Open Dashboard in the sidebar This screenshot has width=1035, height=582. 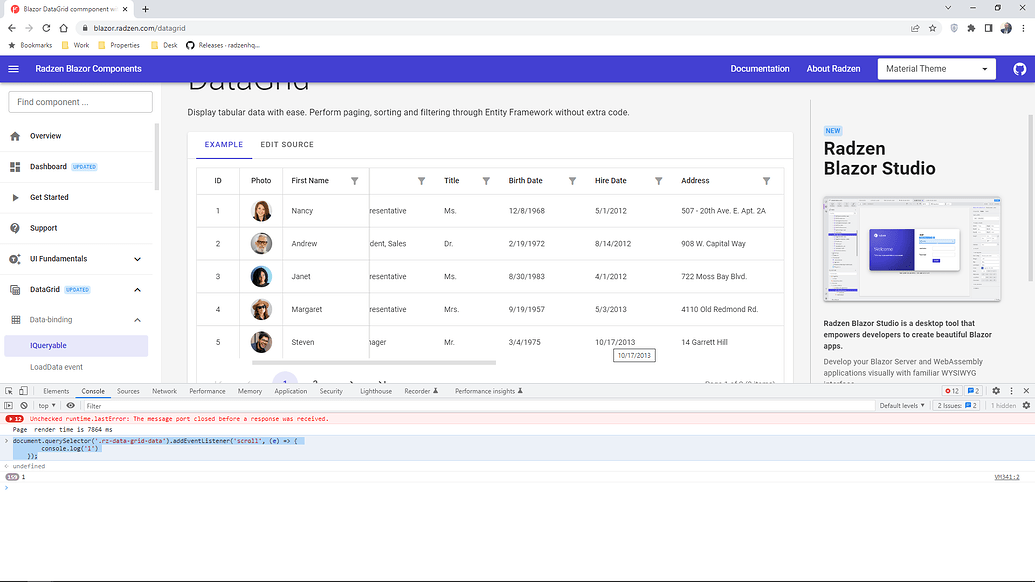click(x=77, y=167)
